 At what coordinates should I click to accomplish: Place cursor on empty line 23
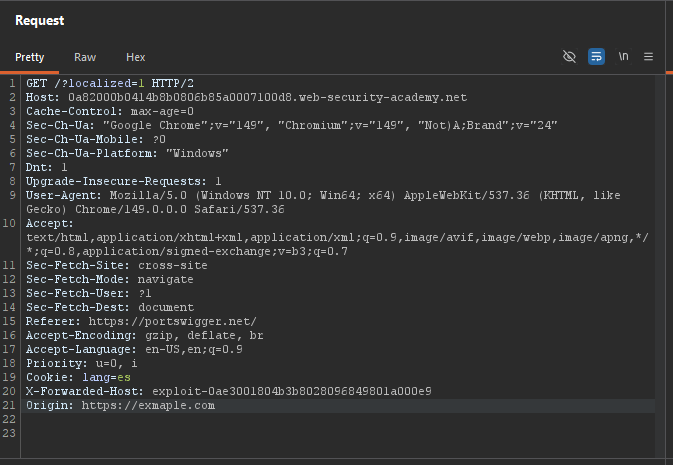point(338,434)
